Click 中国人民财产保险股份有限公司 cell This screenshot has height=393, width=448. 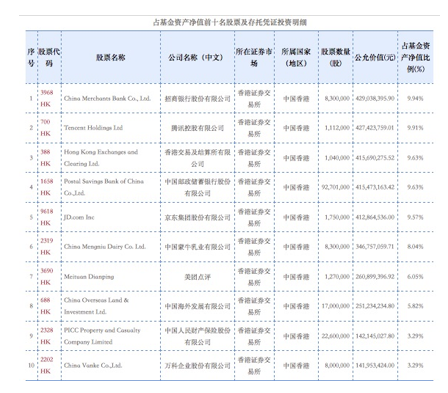click(x=198, y=336)
